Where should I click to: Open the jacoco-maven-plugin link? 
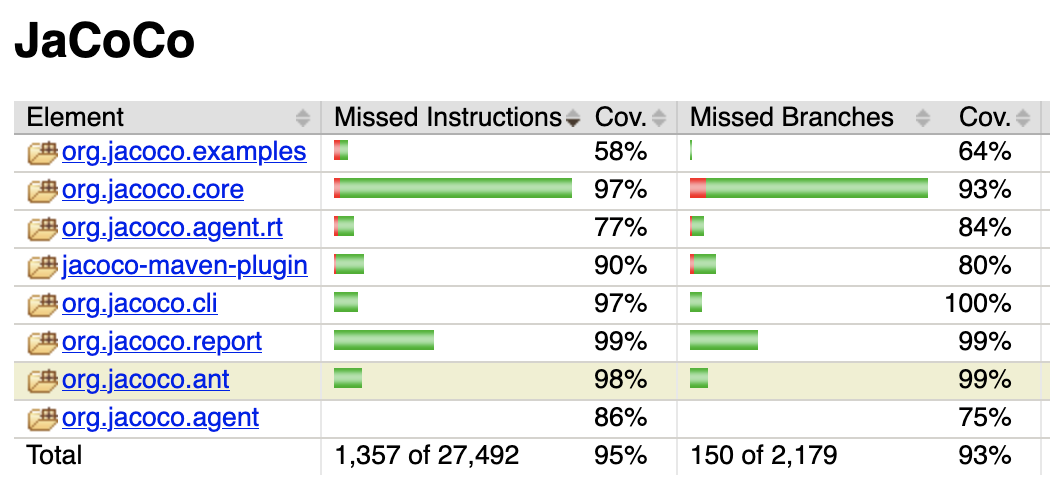tap(184, 266)
